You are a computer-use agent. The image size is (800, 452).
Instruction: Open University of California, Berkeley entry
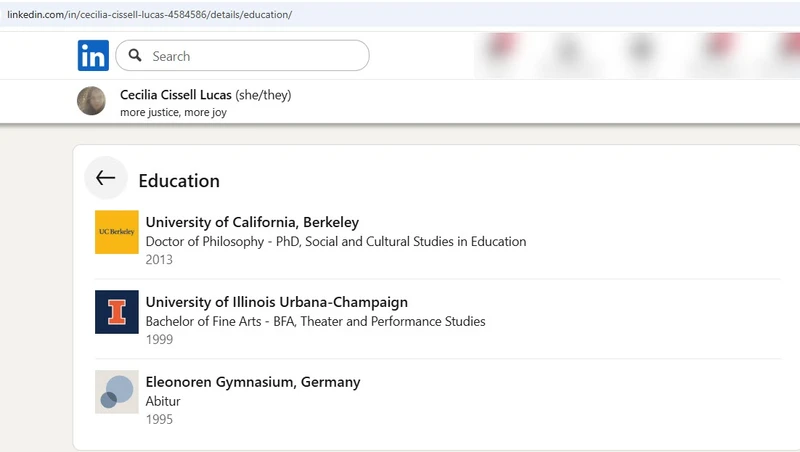[252, 222]
